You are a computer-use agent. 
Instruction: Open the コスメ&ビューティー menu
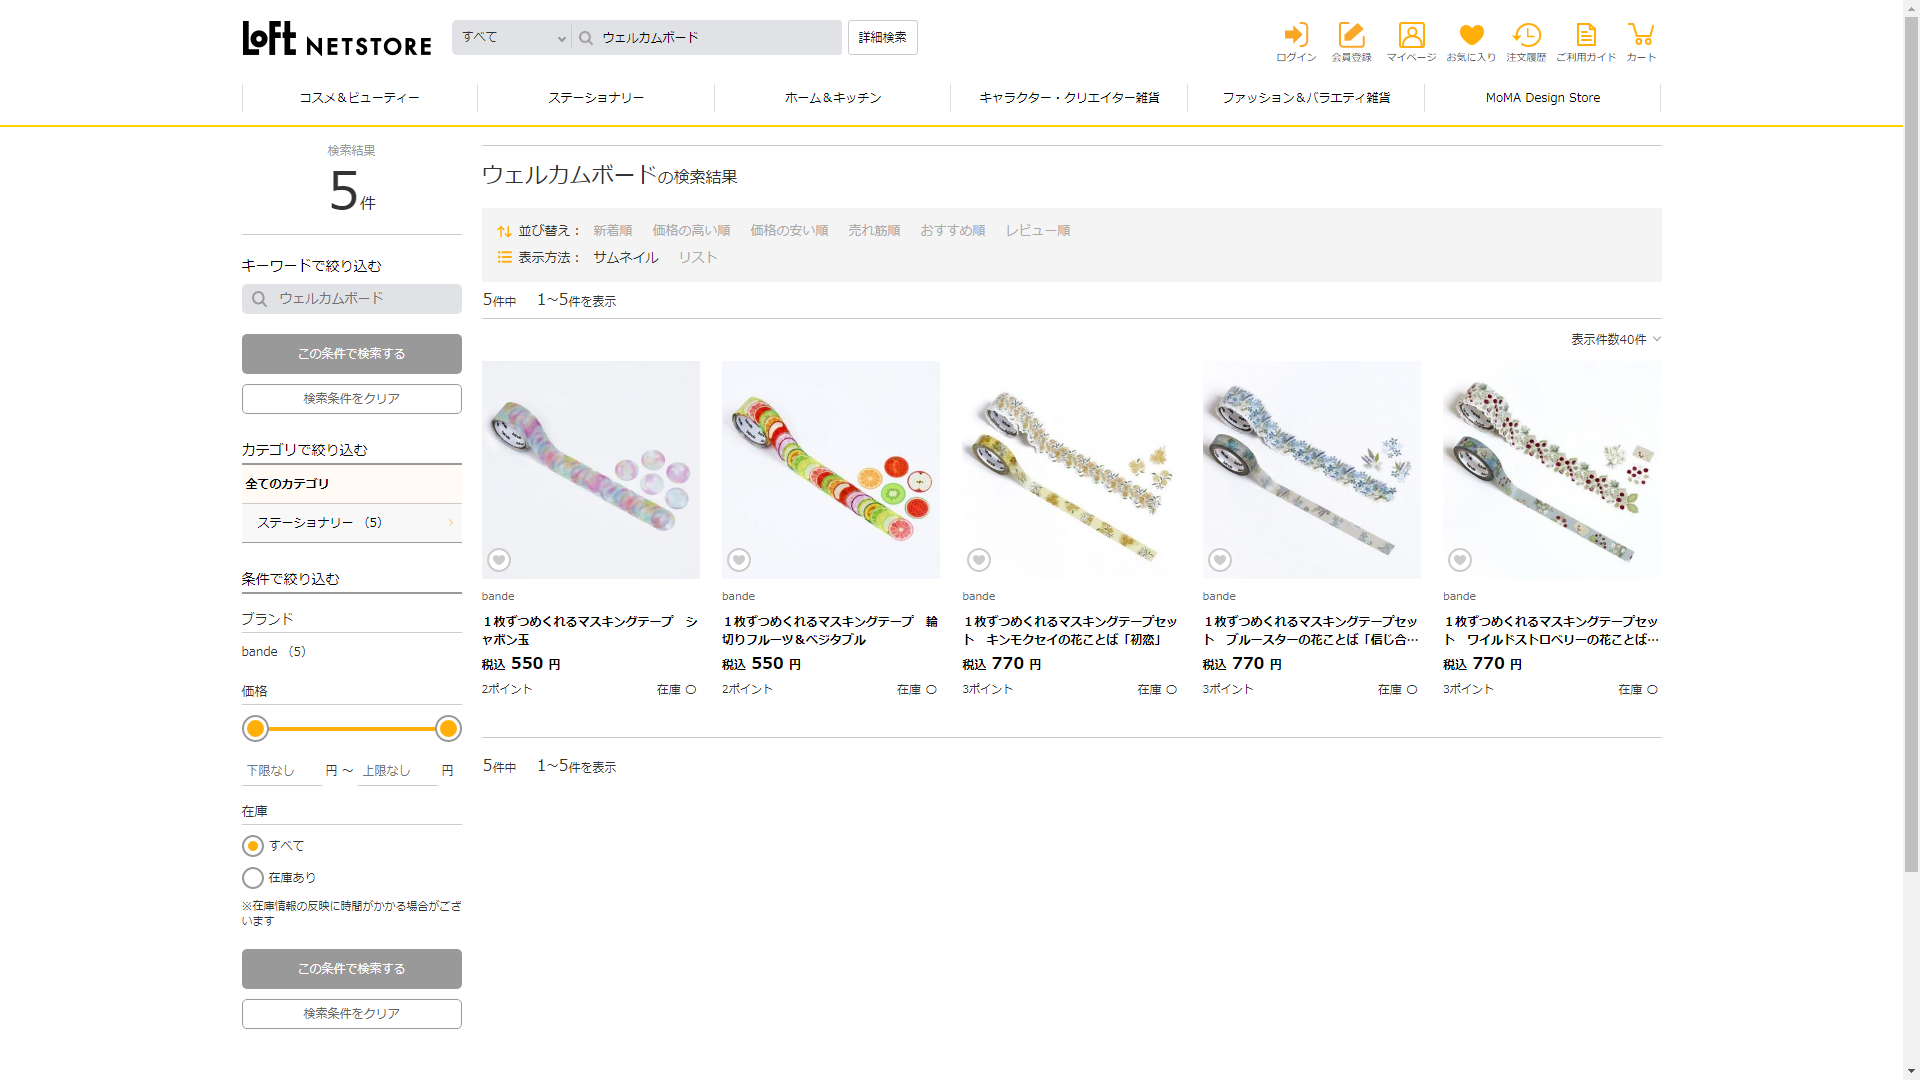click(x=360, y=98)
